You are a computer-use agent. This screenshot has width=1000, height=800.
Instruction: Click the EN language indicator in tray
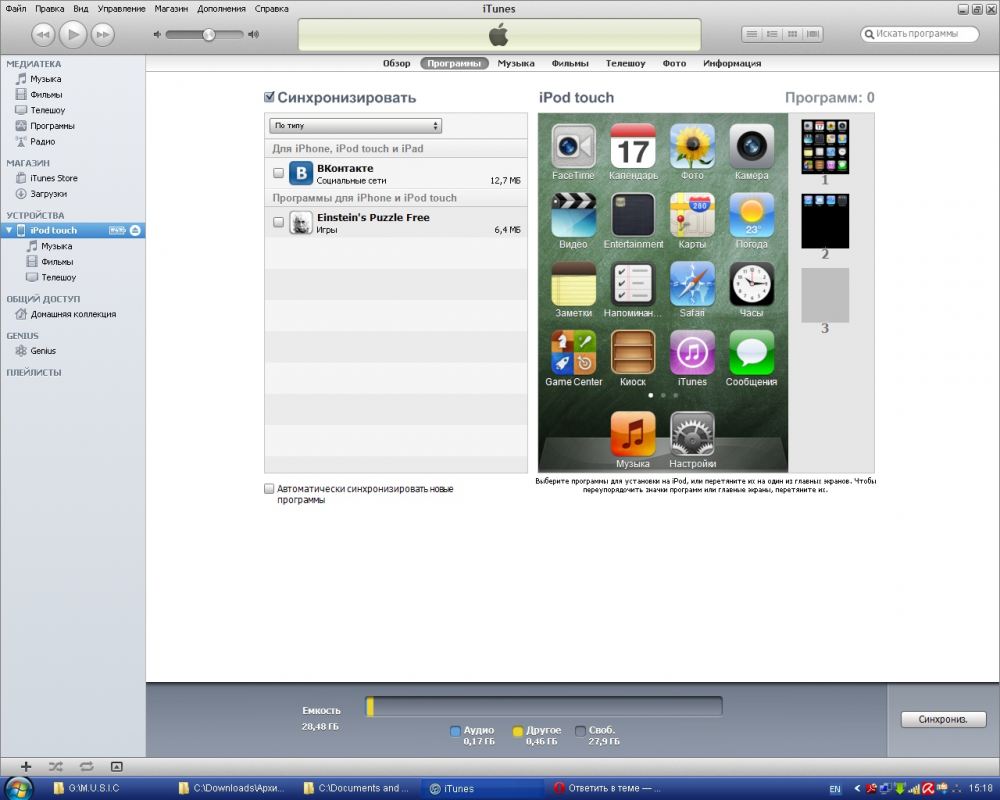(835, 789)
